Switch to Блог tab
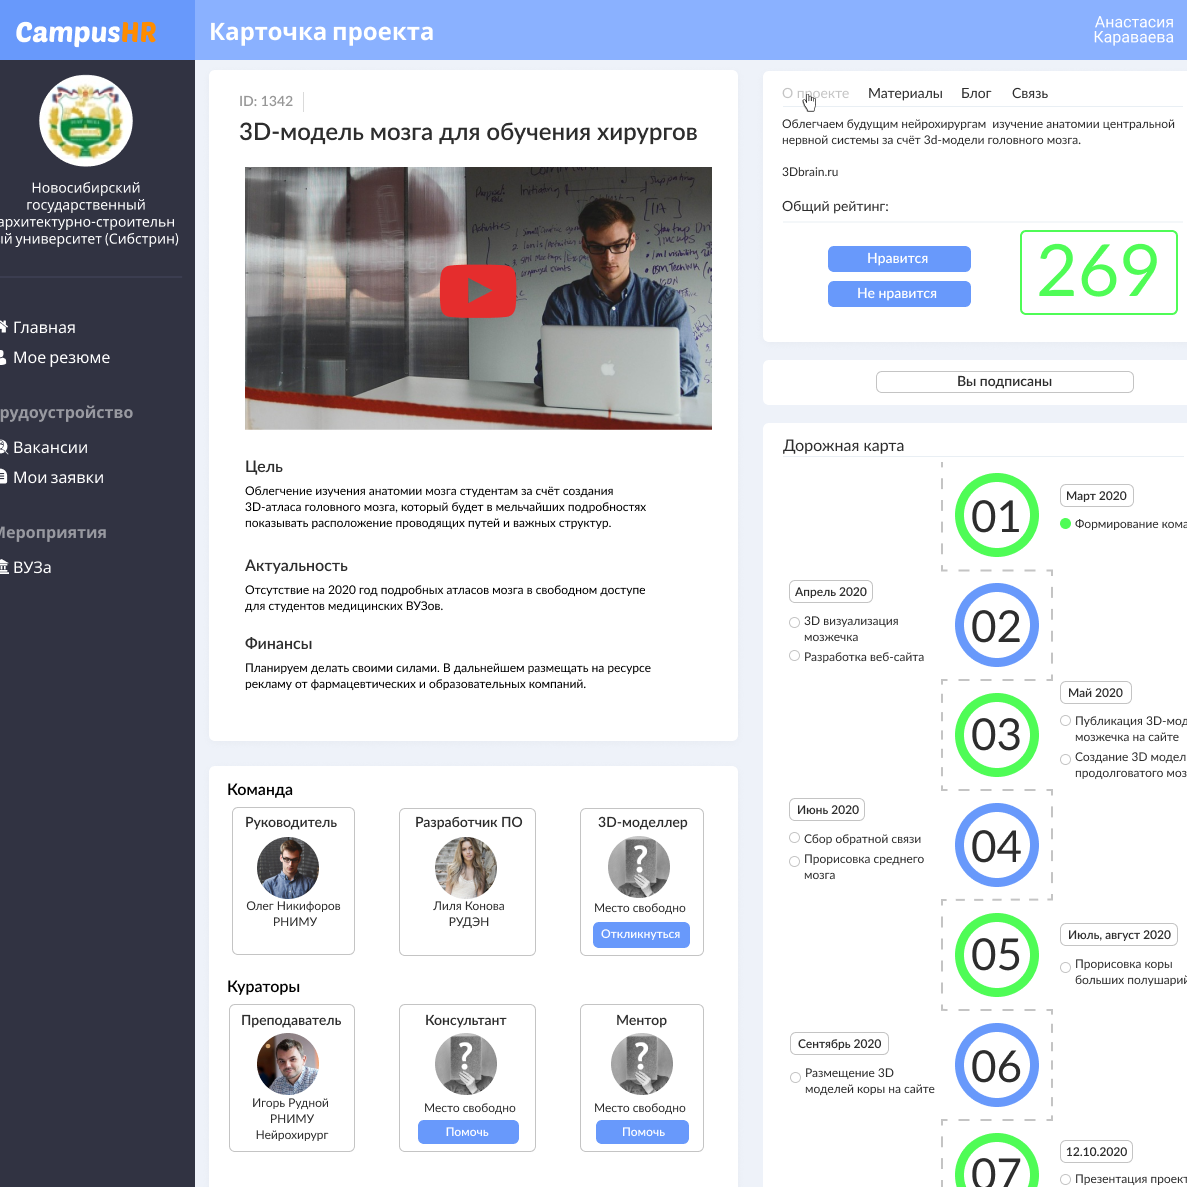Screen dimensions: 1187x1187 [976, 93]
